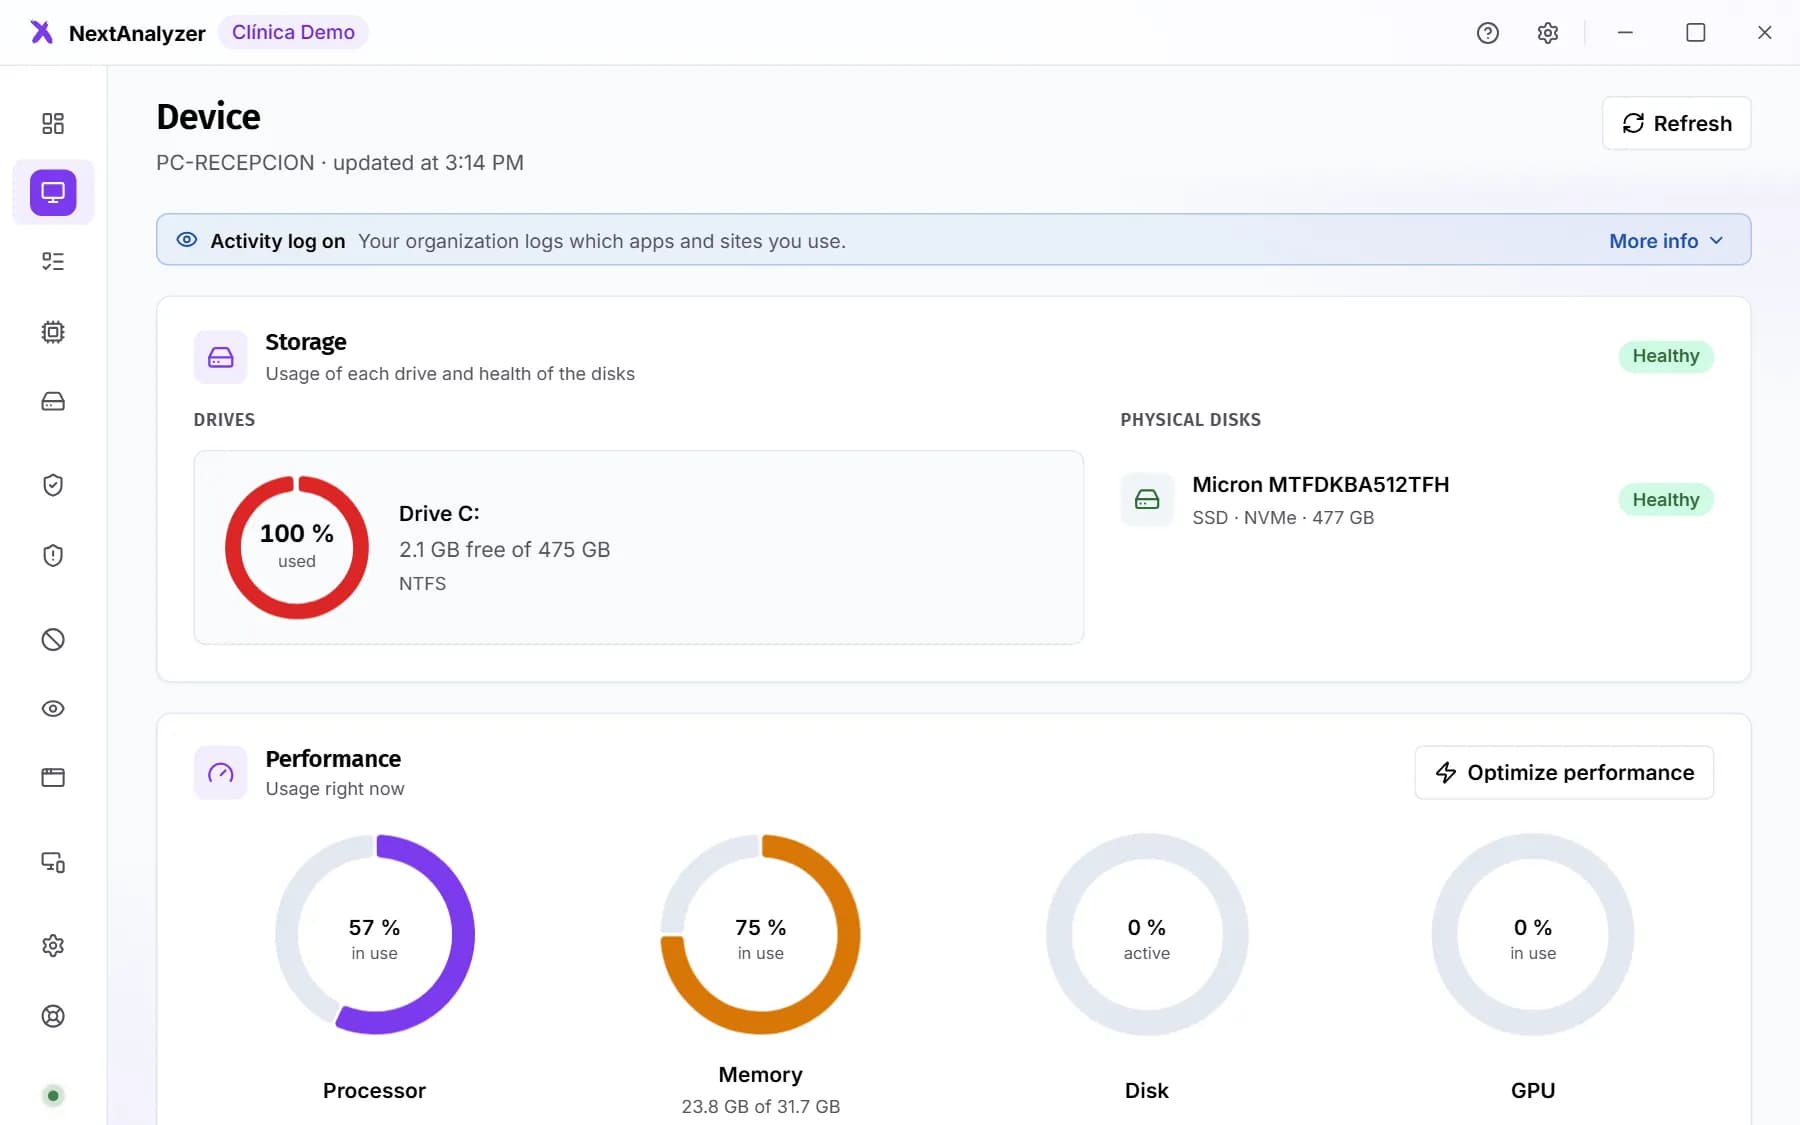Click the Drive C: 100% used ring
The width and height of the screenshot is (1800, 1125).
click(297, 547)
